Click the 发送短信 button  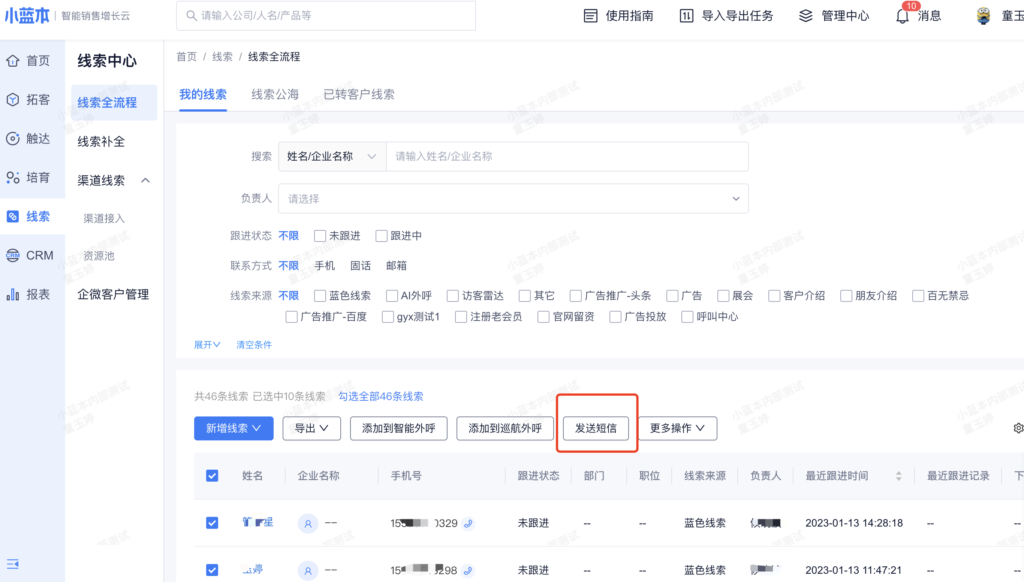click(x=596, y=428)
